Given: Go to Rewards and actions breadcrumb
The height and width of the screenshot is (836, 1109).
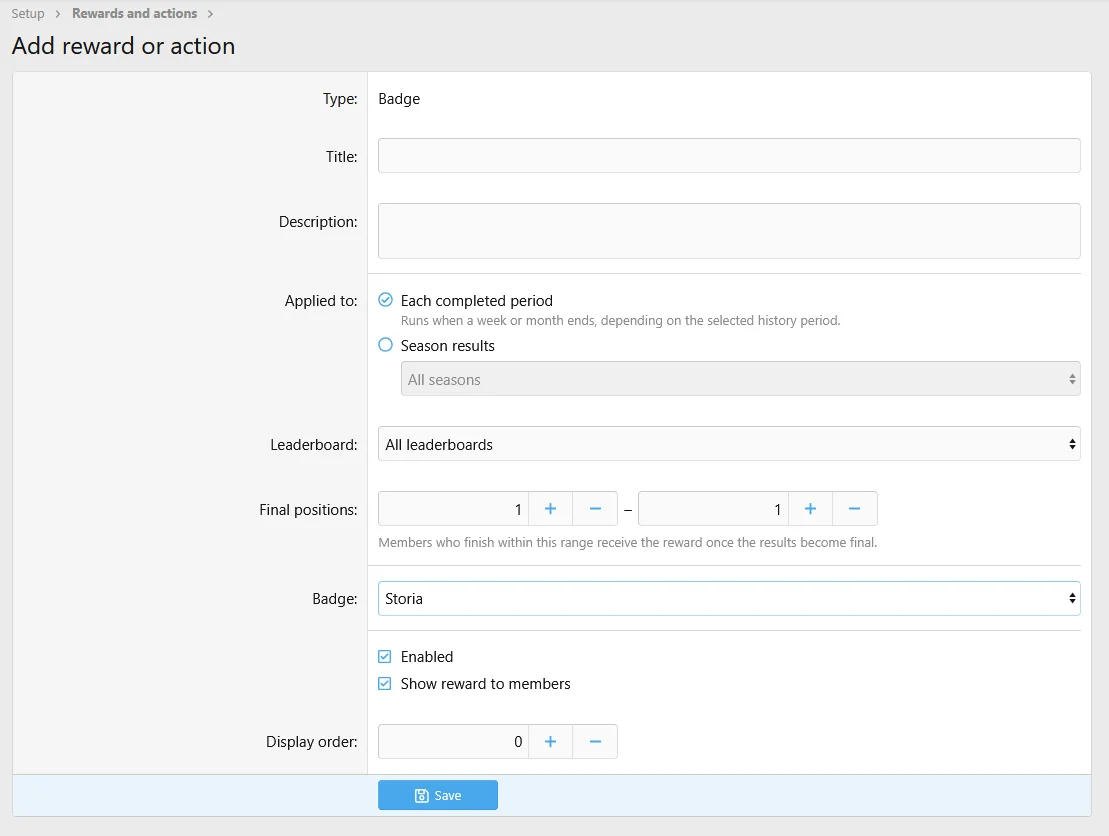Looking at the screenshot, I should click(x=134, y=13).
